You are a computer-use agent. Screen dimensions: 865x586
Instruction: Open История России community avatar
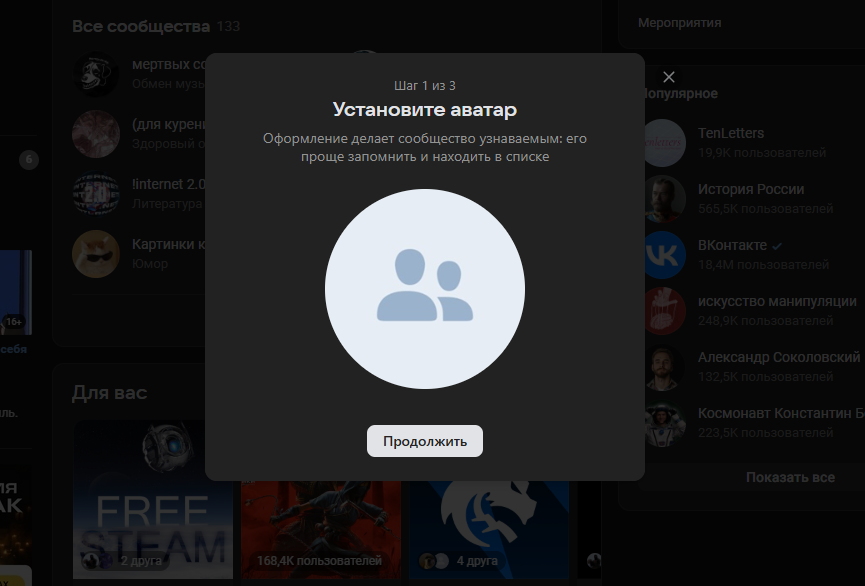point(664,199)
